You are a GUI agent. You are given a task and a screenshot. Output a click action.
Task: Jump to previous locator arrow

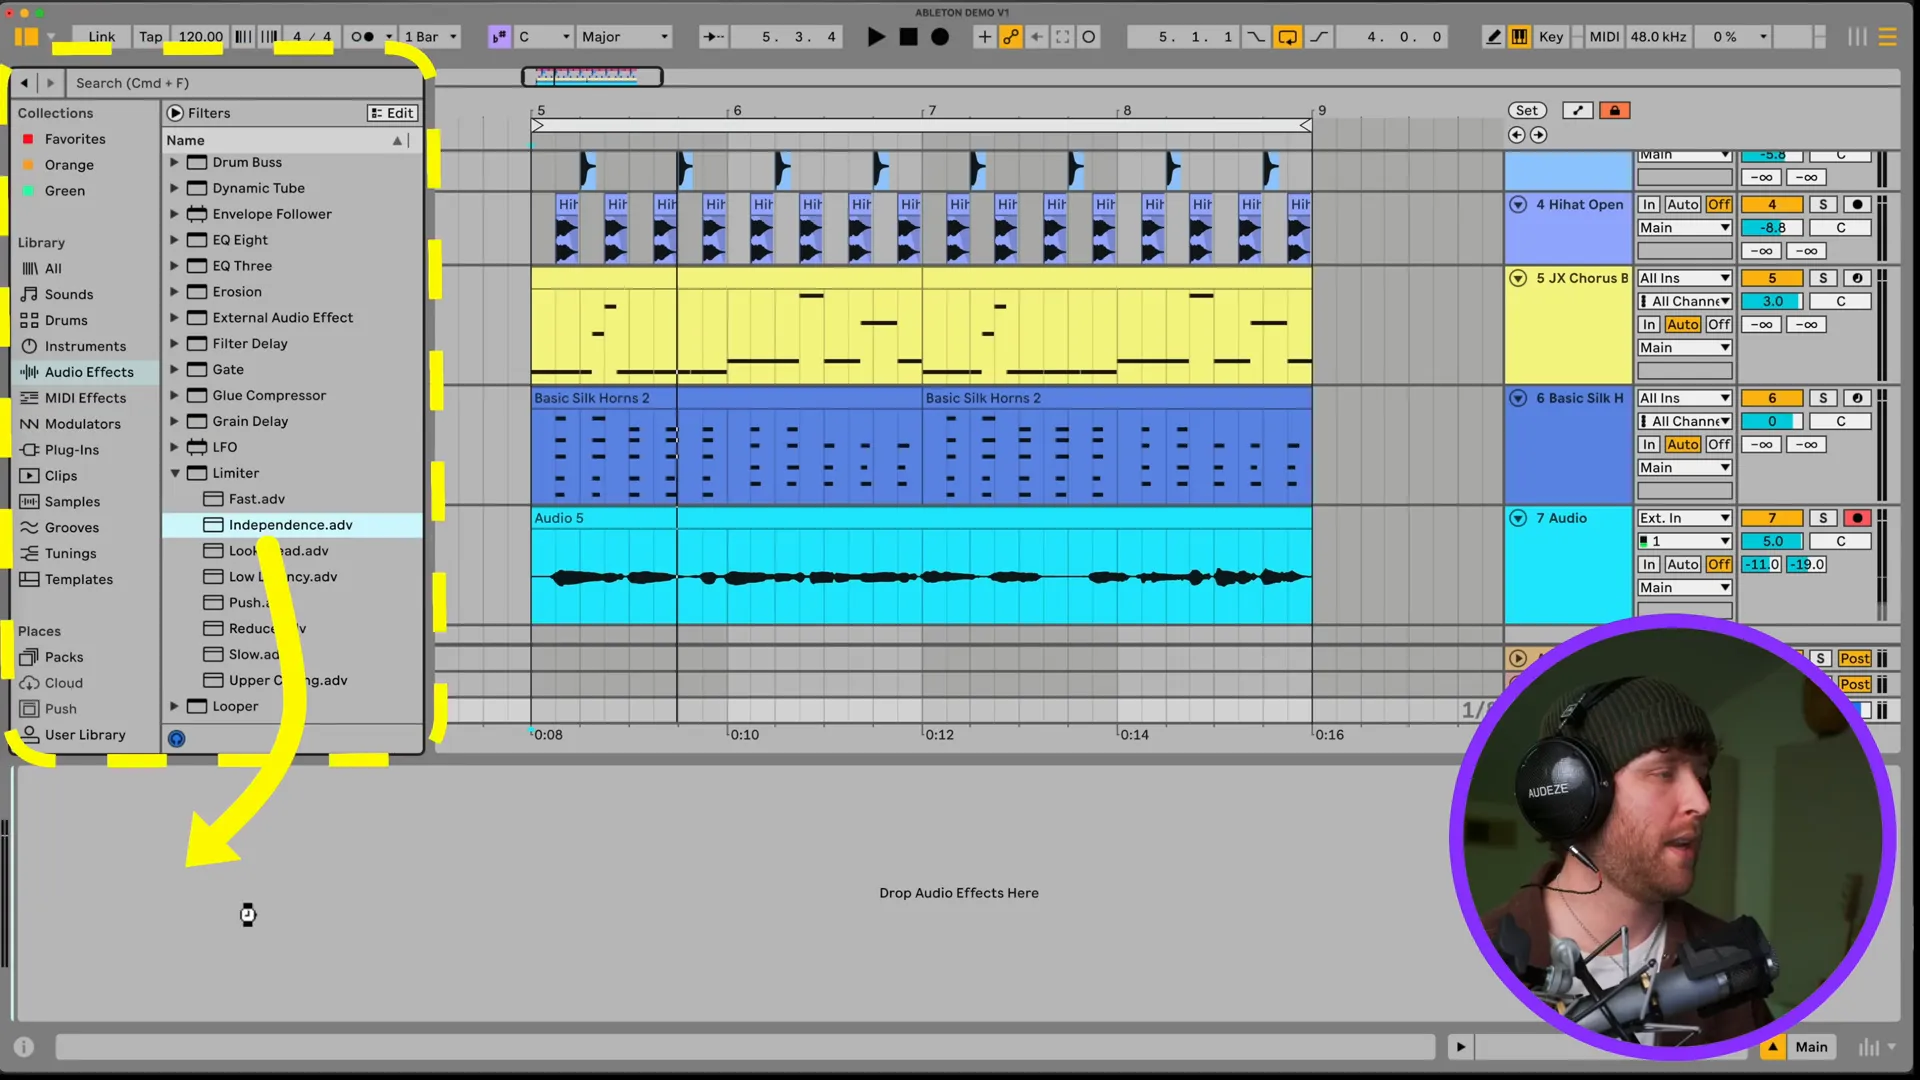point(1517,135)
